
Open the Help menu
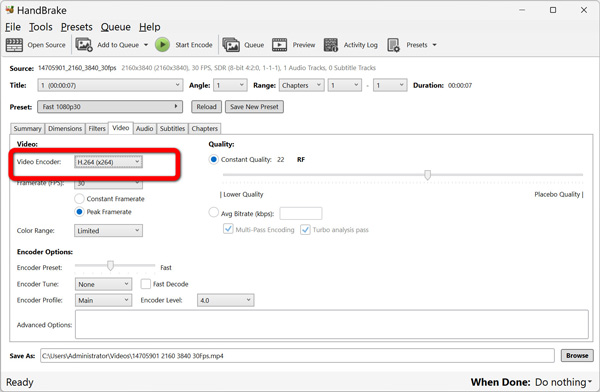coord(150,27)
